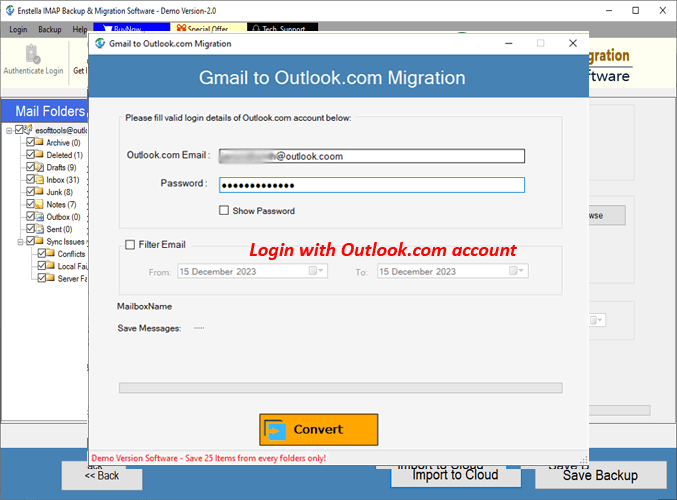
Task: Click the dialog resize grip corner
Action: [x=584, y=460]
